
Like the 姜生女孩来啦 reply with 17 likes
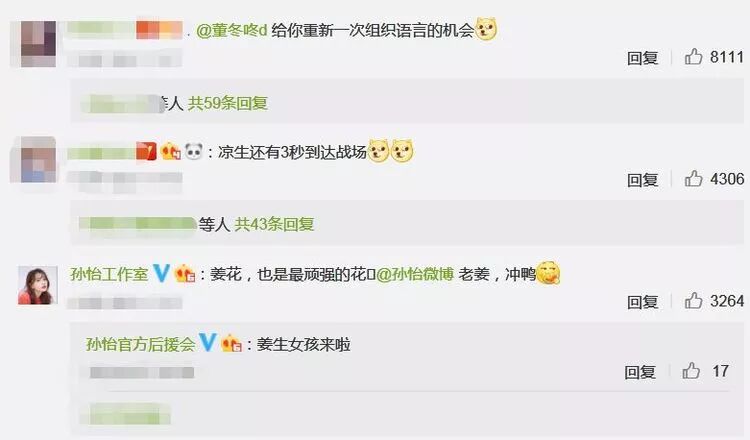tap(691, 371)
